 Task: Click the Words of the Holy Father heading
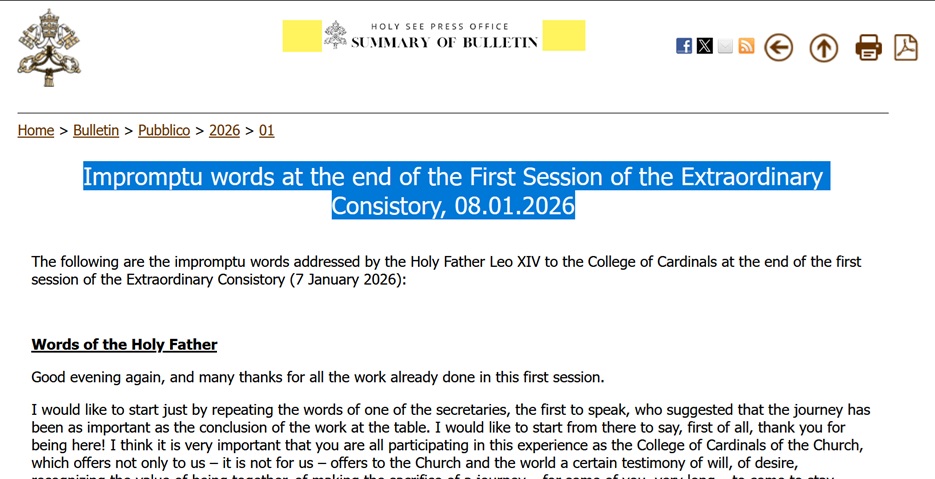point(124,345)
